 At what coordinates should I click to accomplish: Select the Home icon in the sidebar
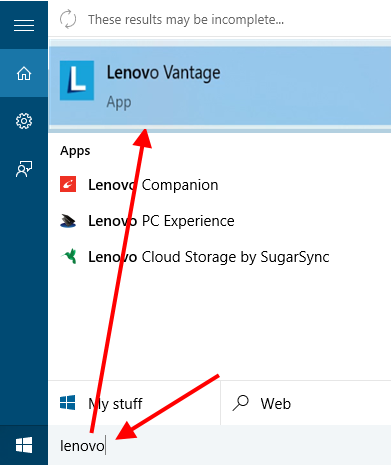(24, 73)
